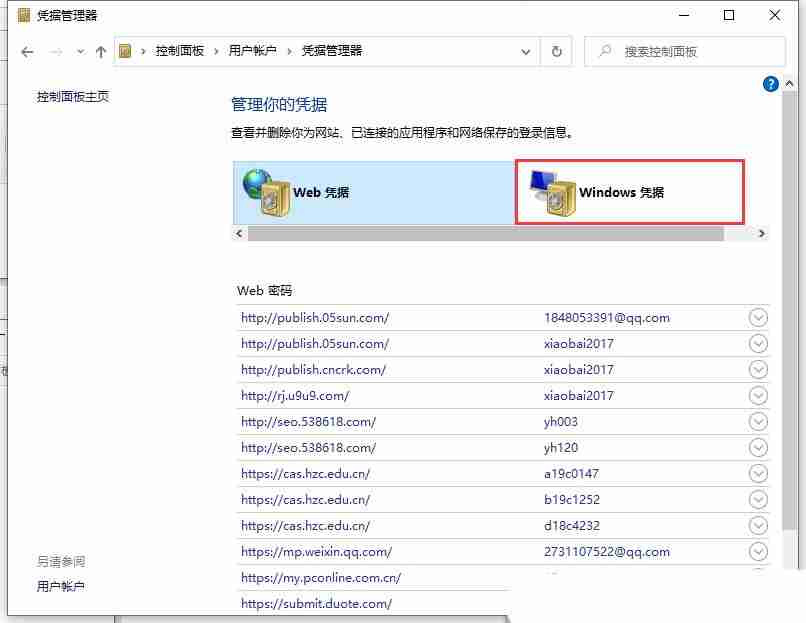This screenshot has width=806, height=623.
Task: Click the up one level arrow
Action: (97, 51)
